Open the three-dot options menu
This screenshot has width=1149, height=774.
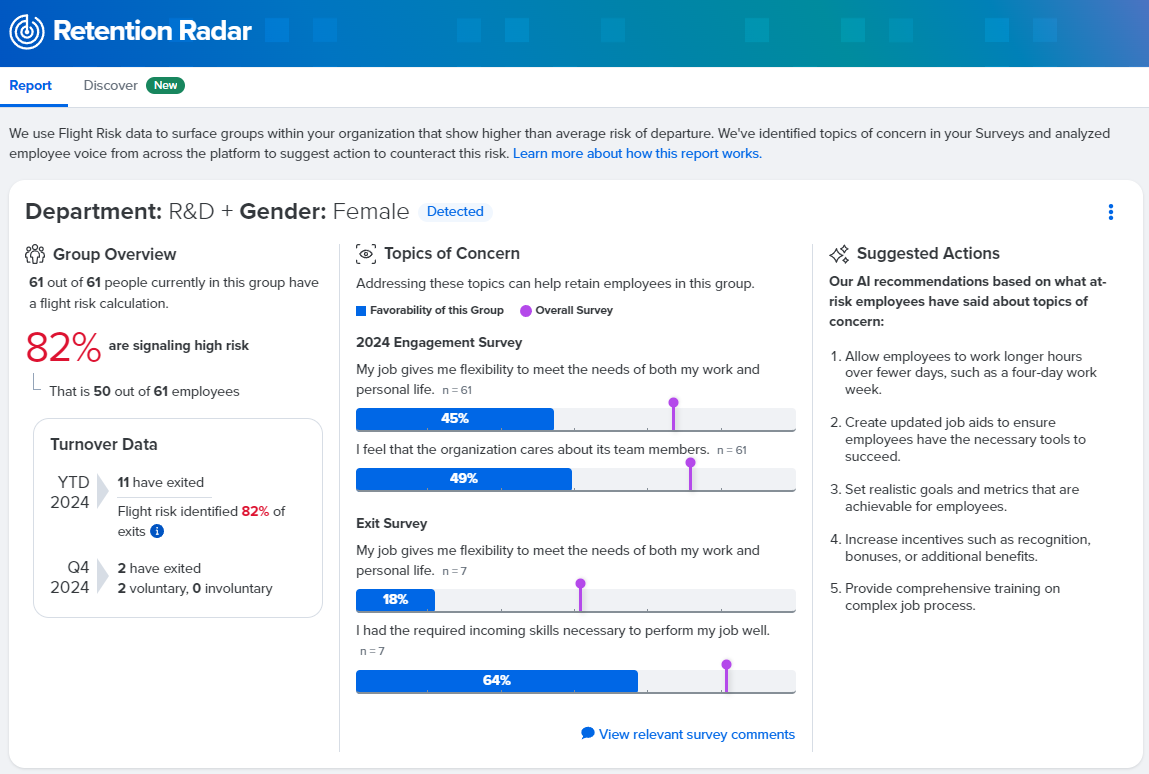1110,212
